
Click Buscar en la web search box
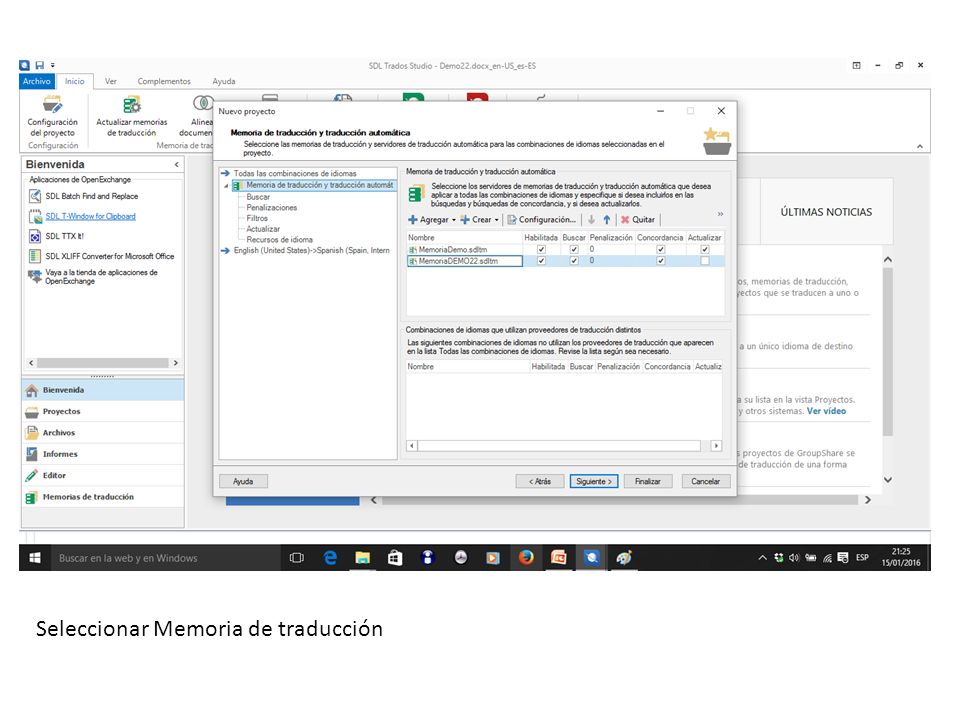click(x=165, y=558)
